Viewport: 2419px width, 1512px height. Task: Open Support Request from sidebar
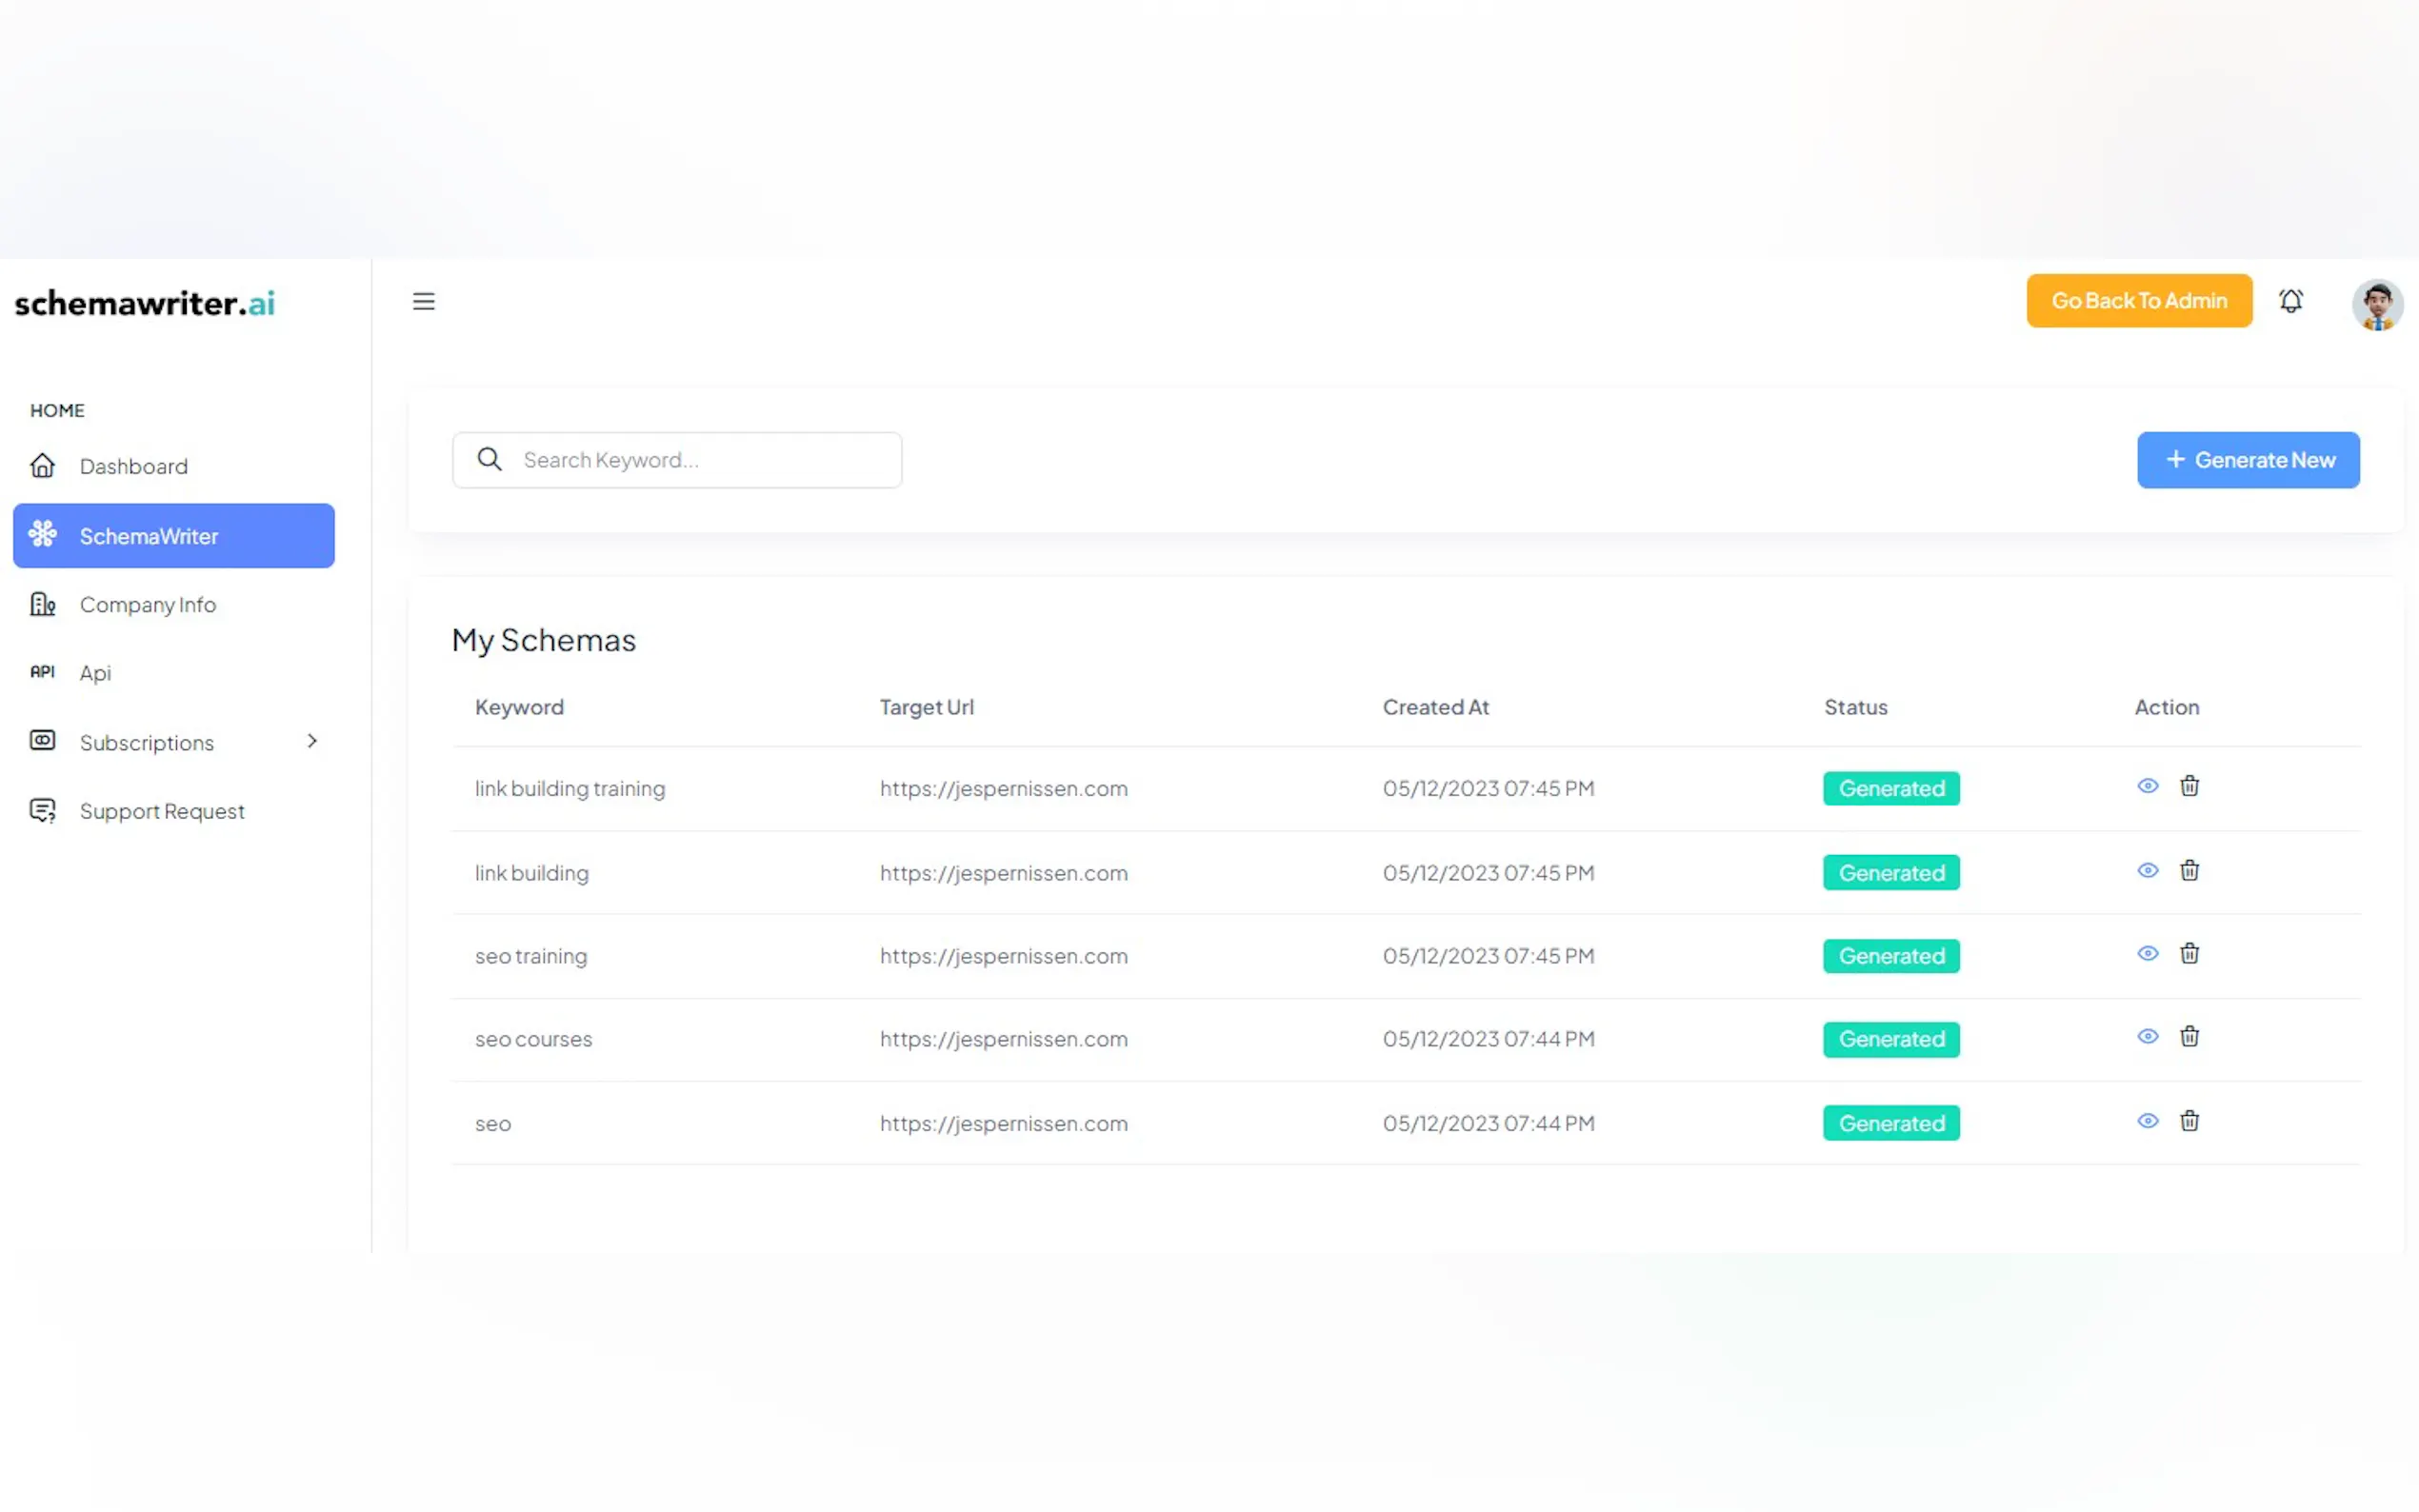pos(161,811)
